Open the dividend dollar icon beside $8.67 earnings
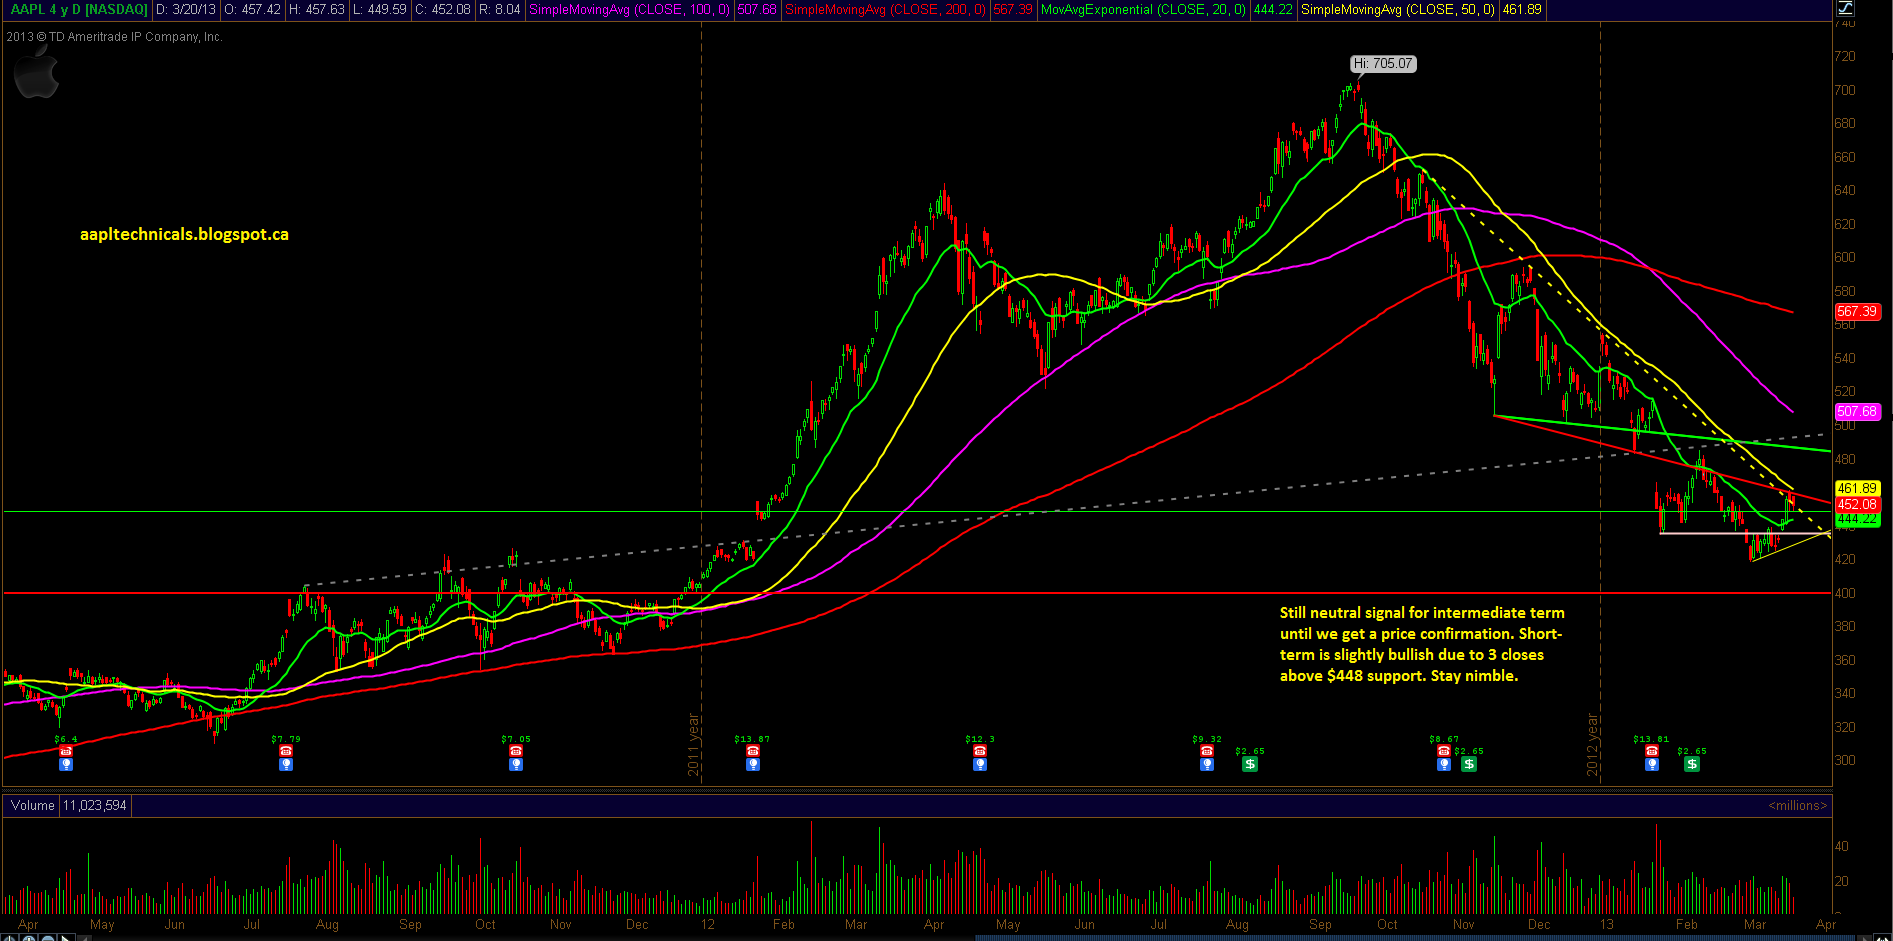Screen dimensions: 1893x941 point(1469,764)
